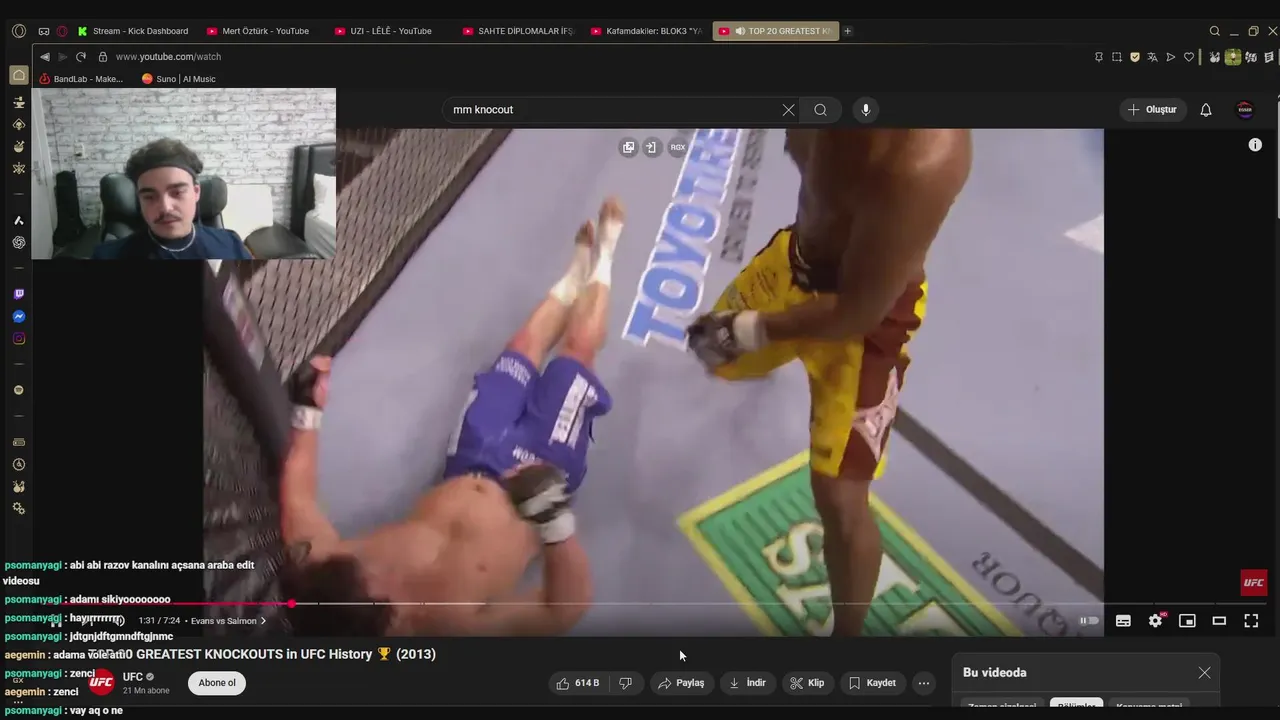The image size is (1280, 720).
Task: Open the Suno AI Music bookmark
Action: pos(179,79)
